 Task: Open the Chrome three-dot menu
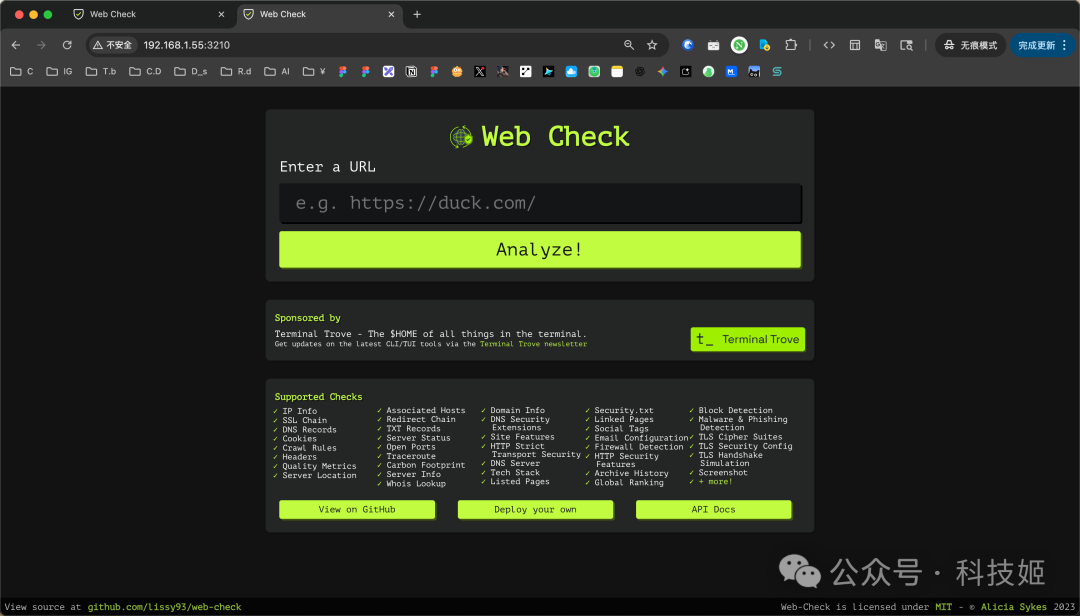pos(1065,45)
